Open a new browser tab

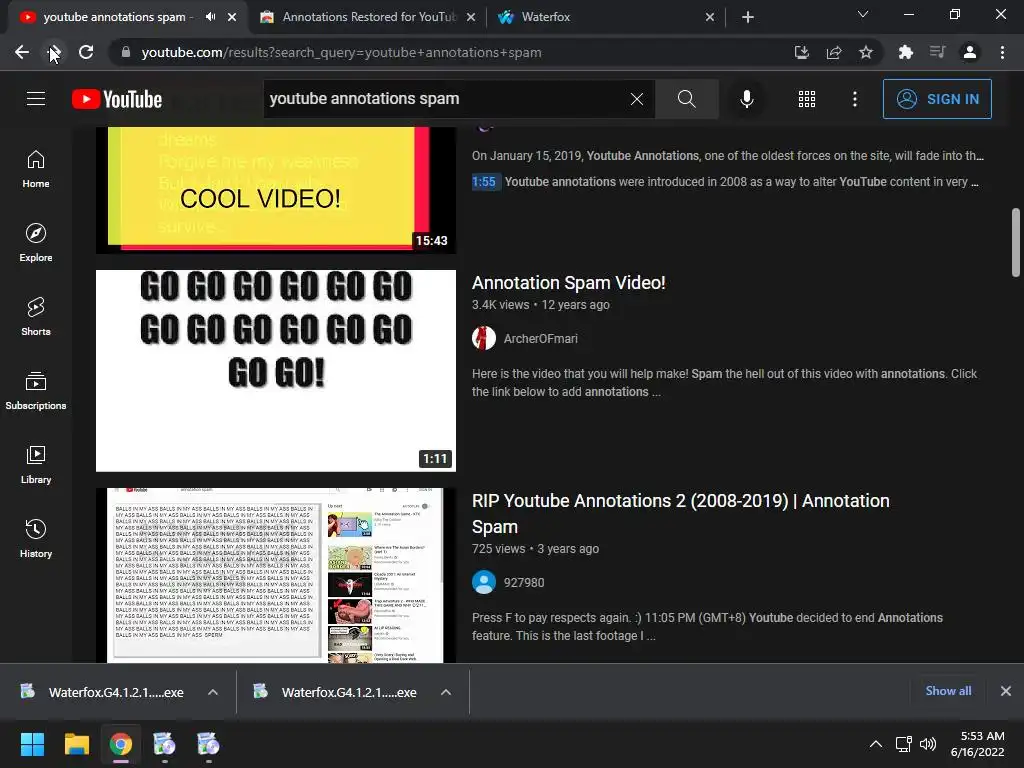click(x=748, y=17)
